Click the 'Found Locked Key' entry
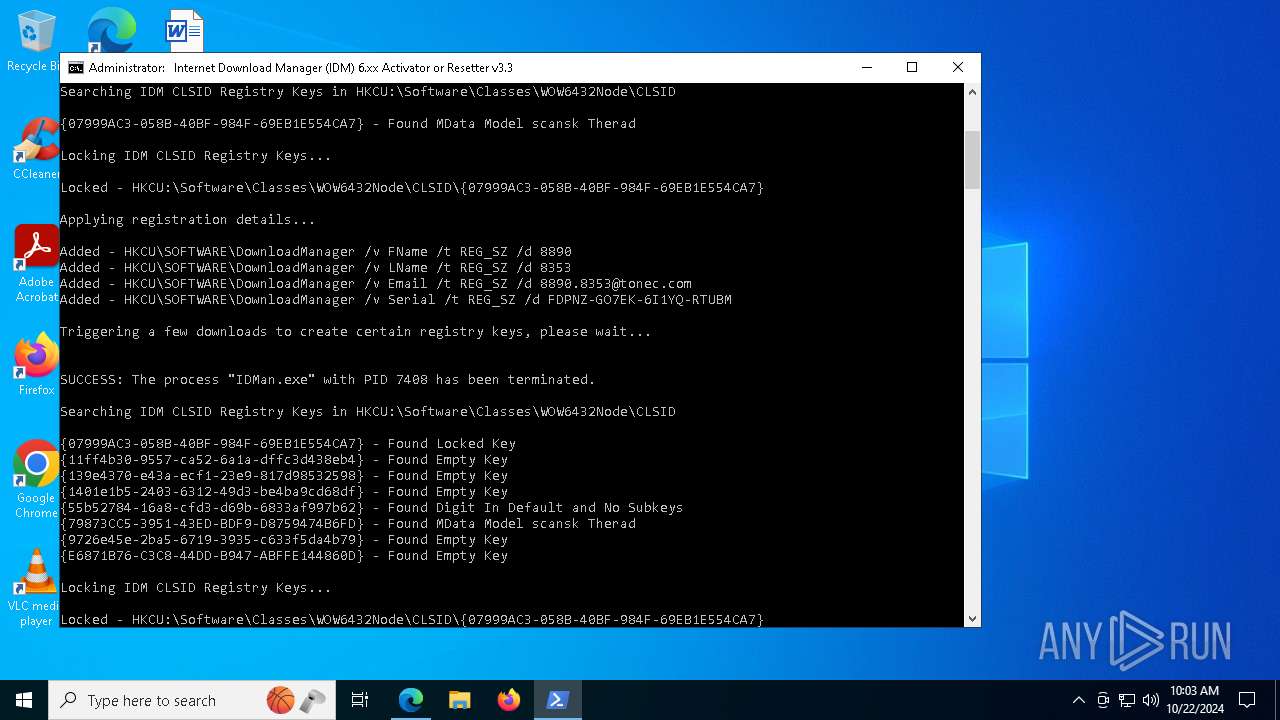This screenshot has height=720, width=1280. tap(288, 444)
